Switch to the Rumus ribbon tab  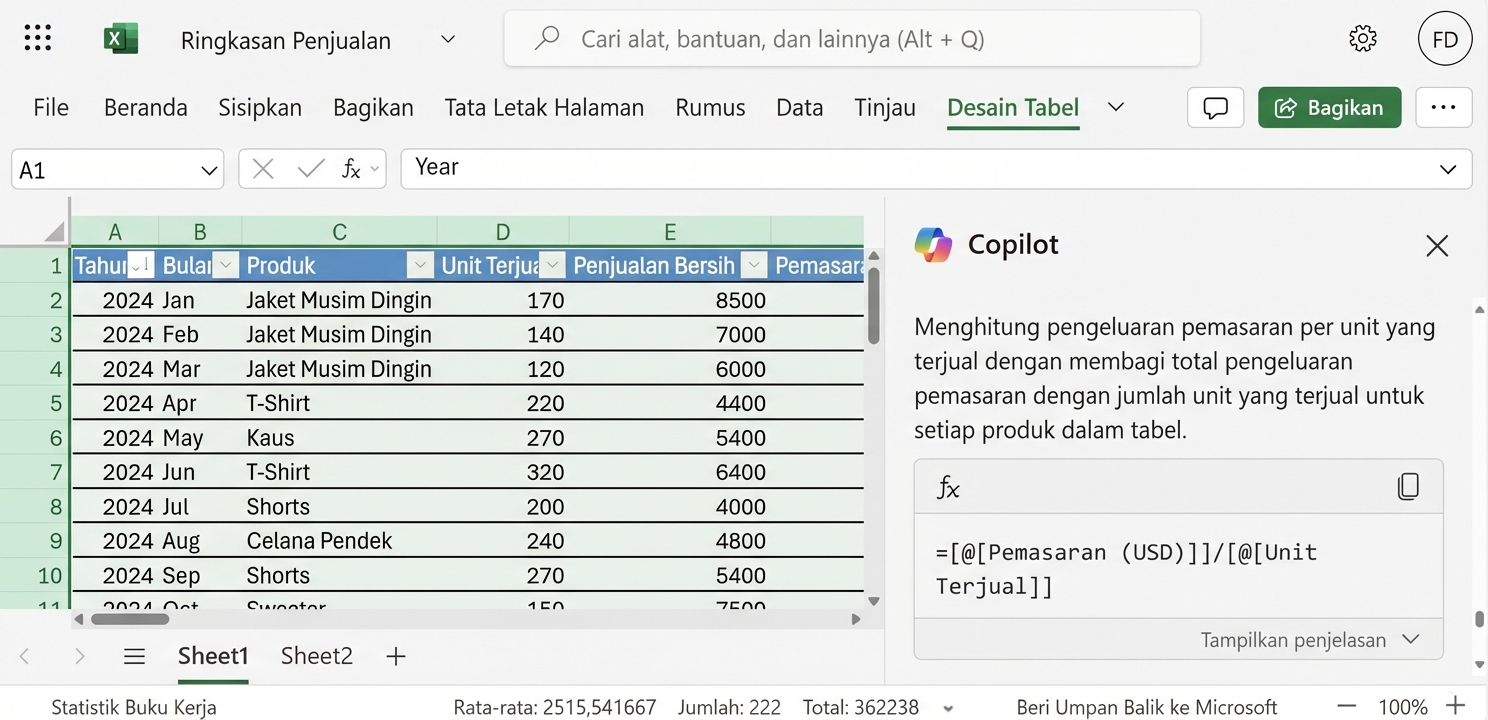(710, 107)
